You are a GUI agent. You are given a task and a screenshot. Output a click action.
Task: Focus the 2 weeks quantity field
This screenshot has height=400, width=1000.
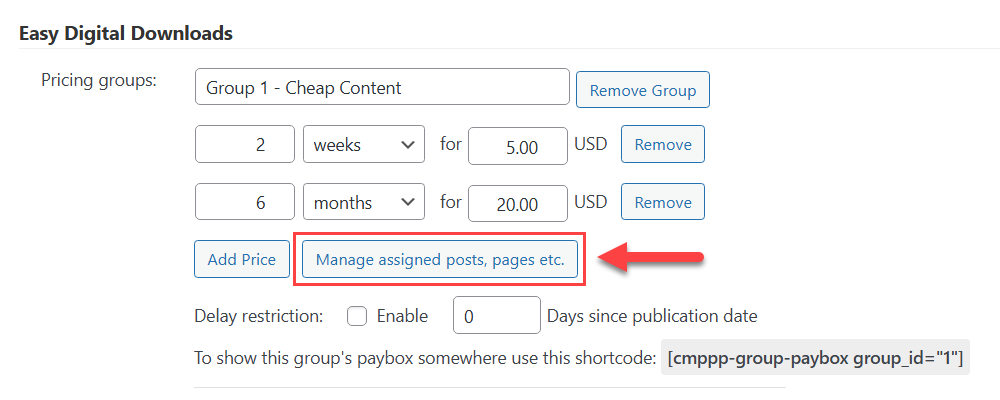(x=245, y=145)
